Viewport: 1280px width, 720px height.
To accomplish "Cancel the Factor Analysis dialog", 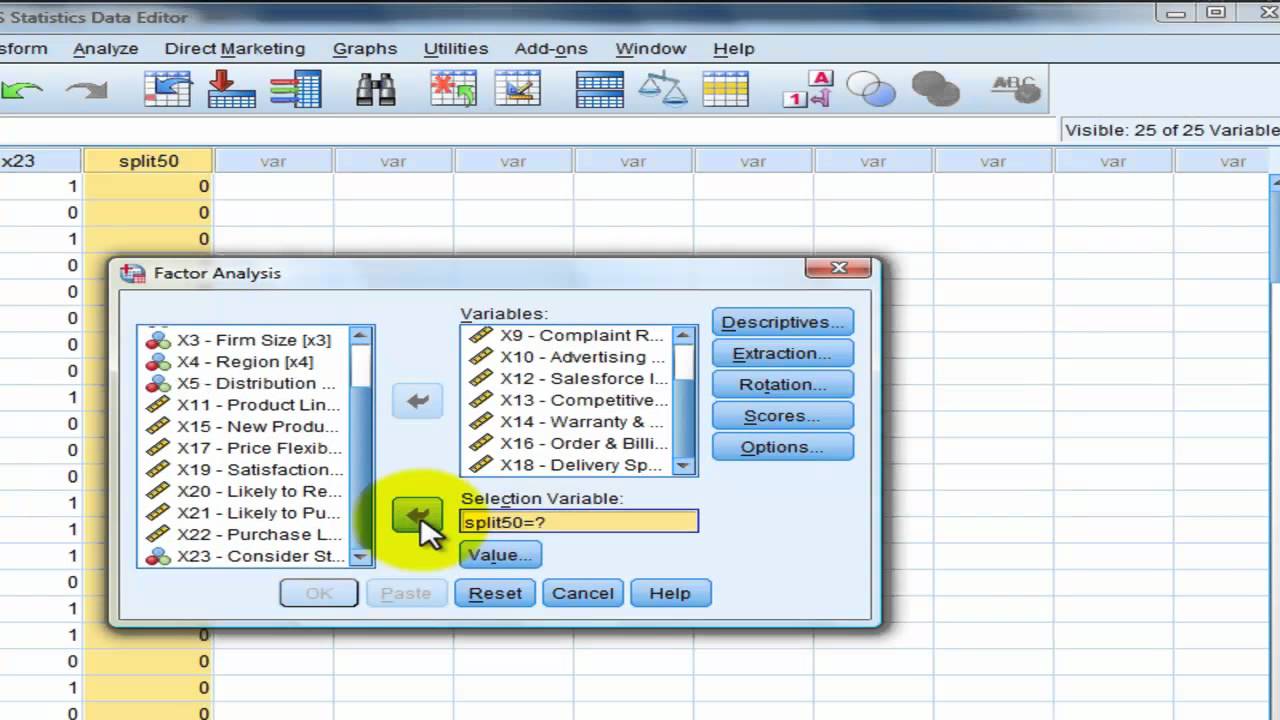I will [583, 593].
